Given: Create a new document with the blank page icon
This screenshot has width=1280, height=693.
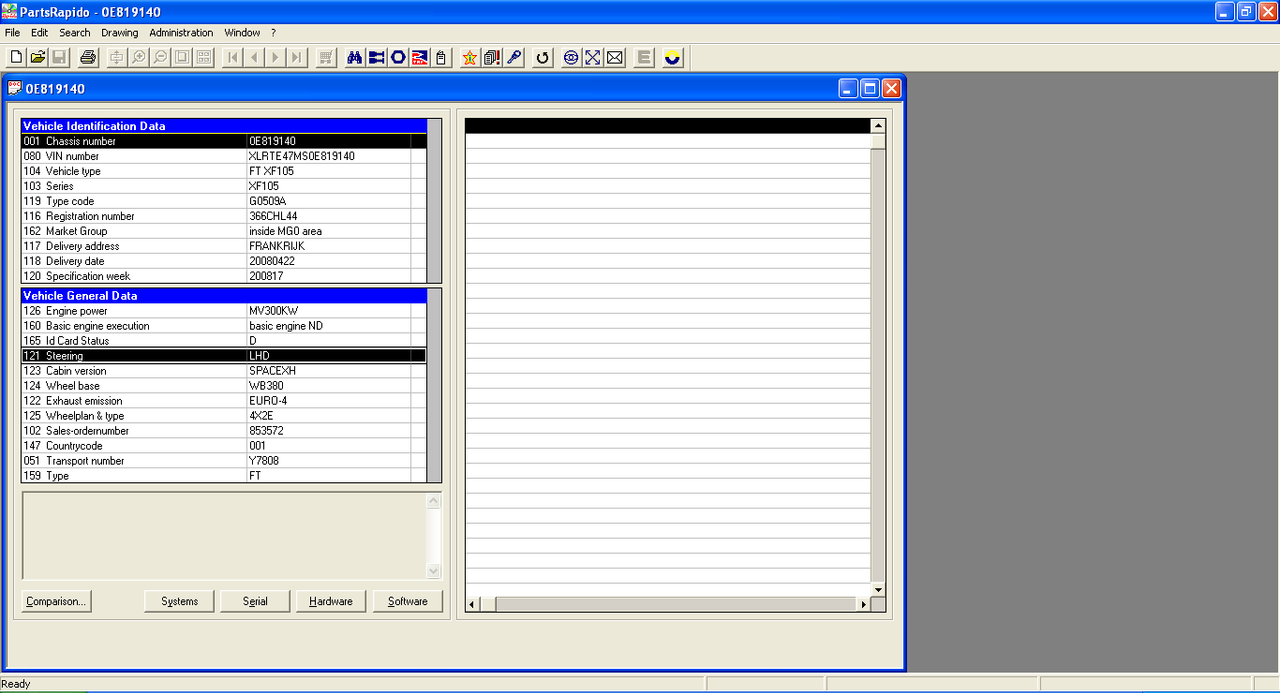Looking at the screenshot, I should point(16,58).
